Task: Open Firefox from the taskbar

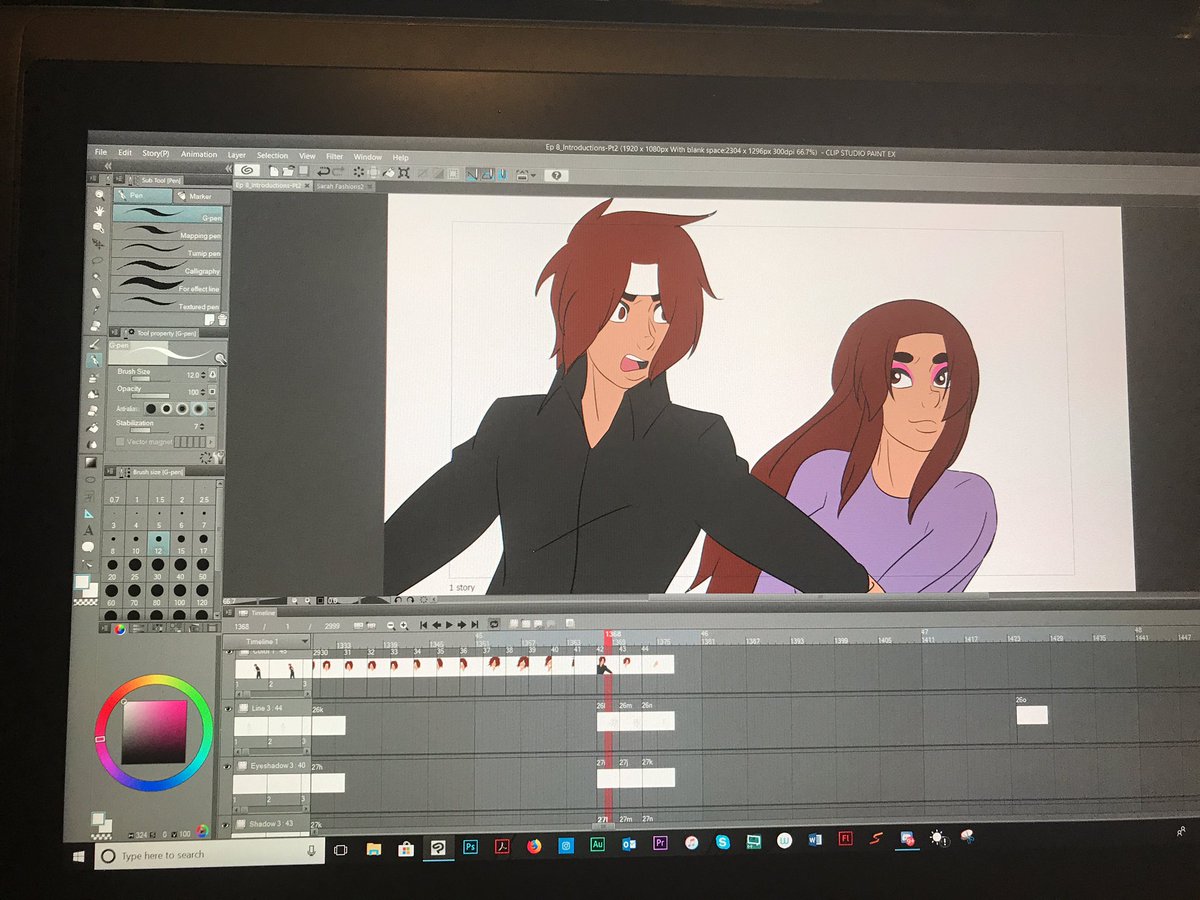Action: 534,846
